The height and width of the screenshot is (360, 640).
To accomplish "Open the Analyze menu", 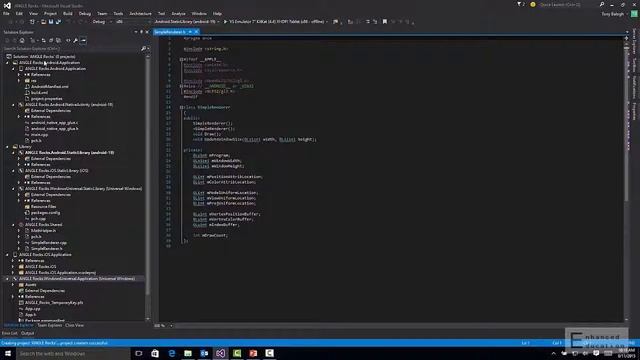I will pyautogui.click(x=178, y=13).
